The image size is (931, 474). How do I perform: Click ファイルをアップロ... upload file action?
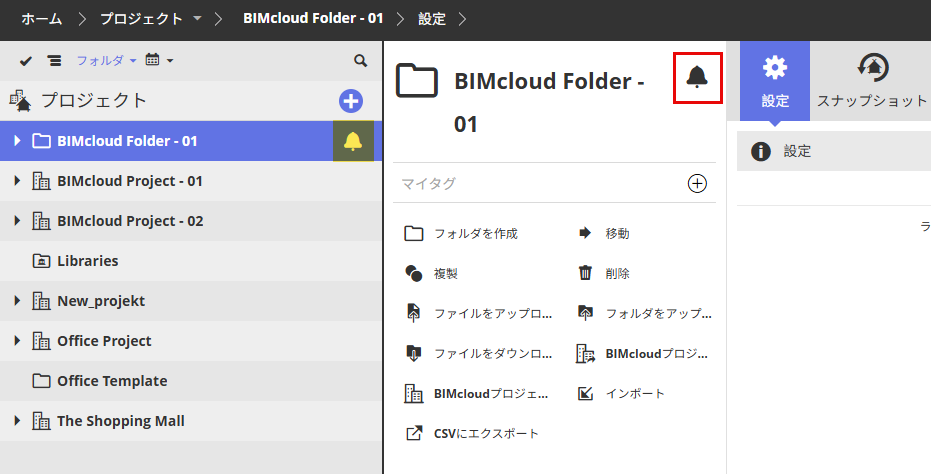tap(479, 313)
